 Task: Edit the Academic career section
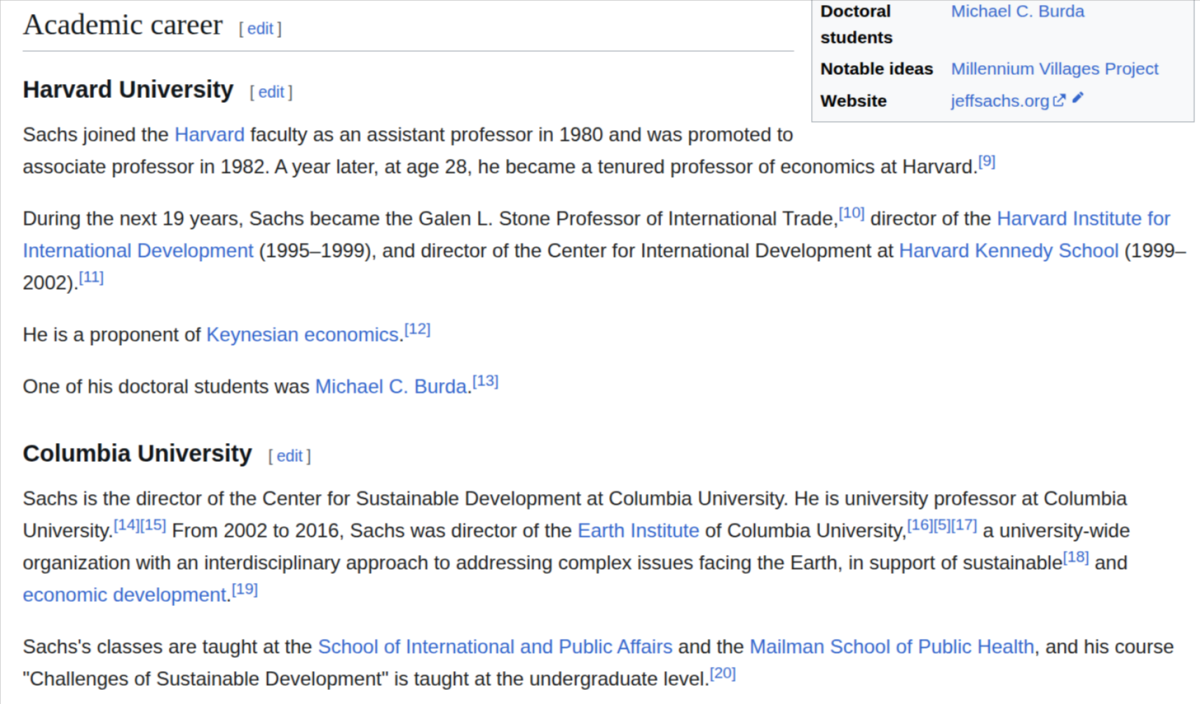coord(260,29)
